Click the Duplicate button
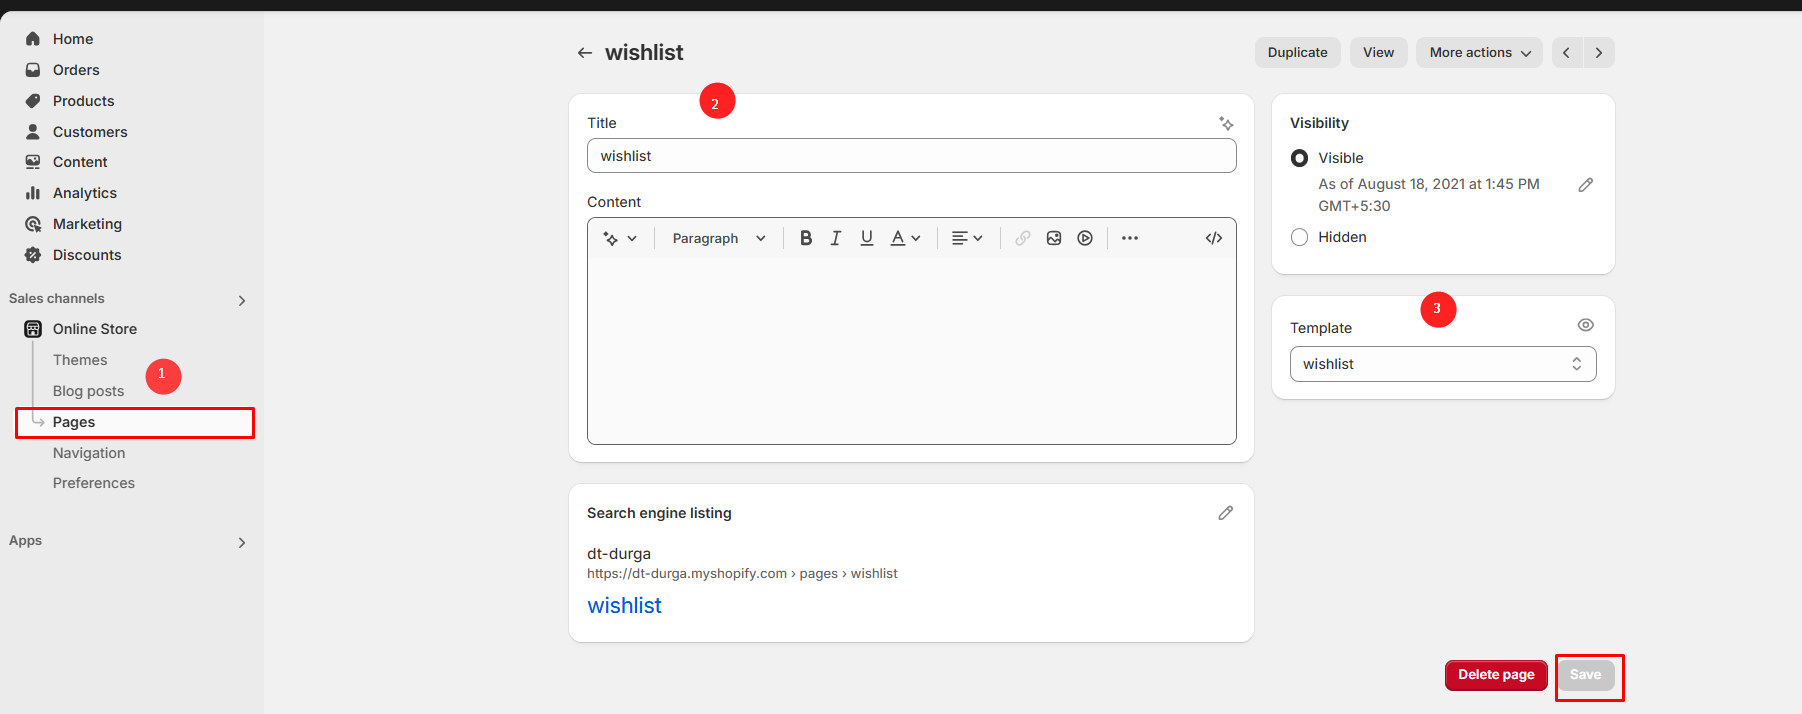 click(1297, 53)
